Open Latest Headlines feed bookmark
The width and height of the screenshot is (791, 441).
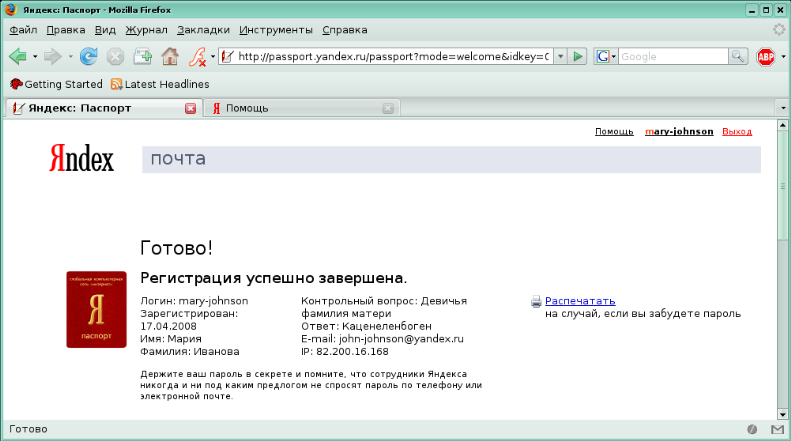tap(160, 84)
